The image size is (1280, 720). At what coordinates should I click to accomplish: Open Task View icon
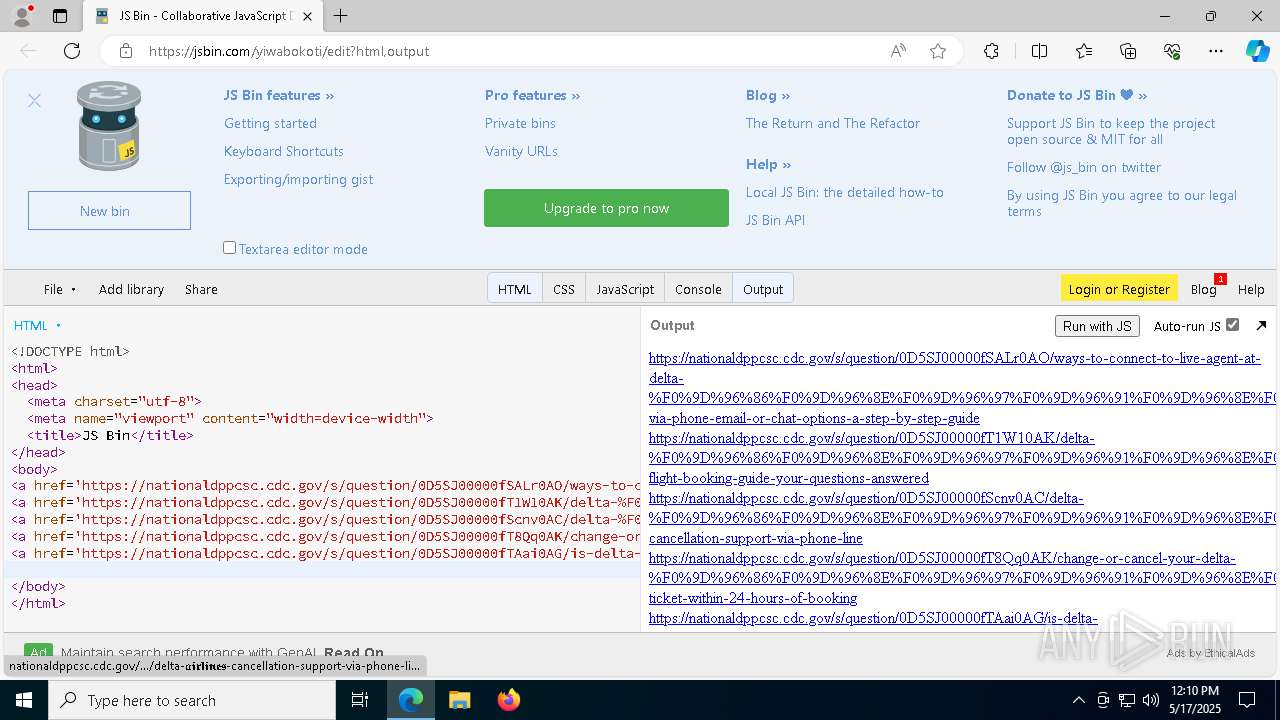[360, 700]
